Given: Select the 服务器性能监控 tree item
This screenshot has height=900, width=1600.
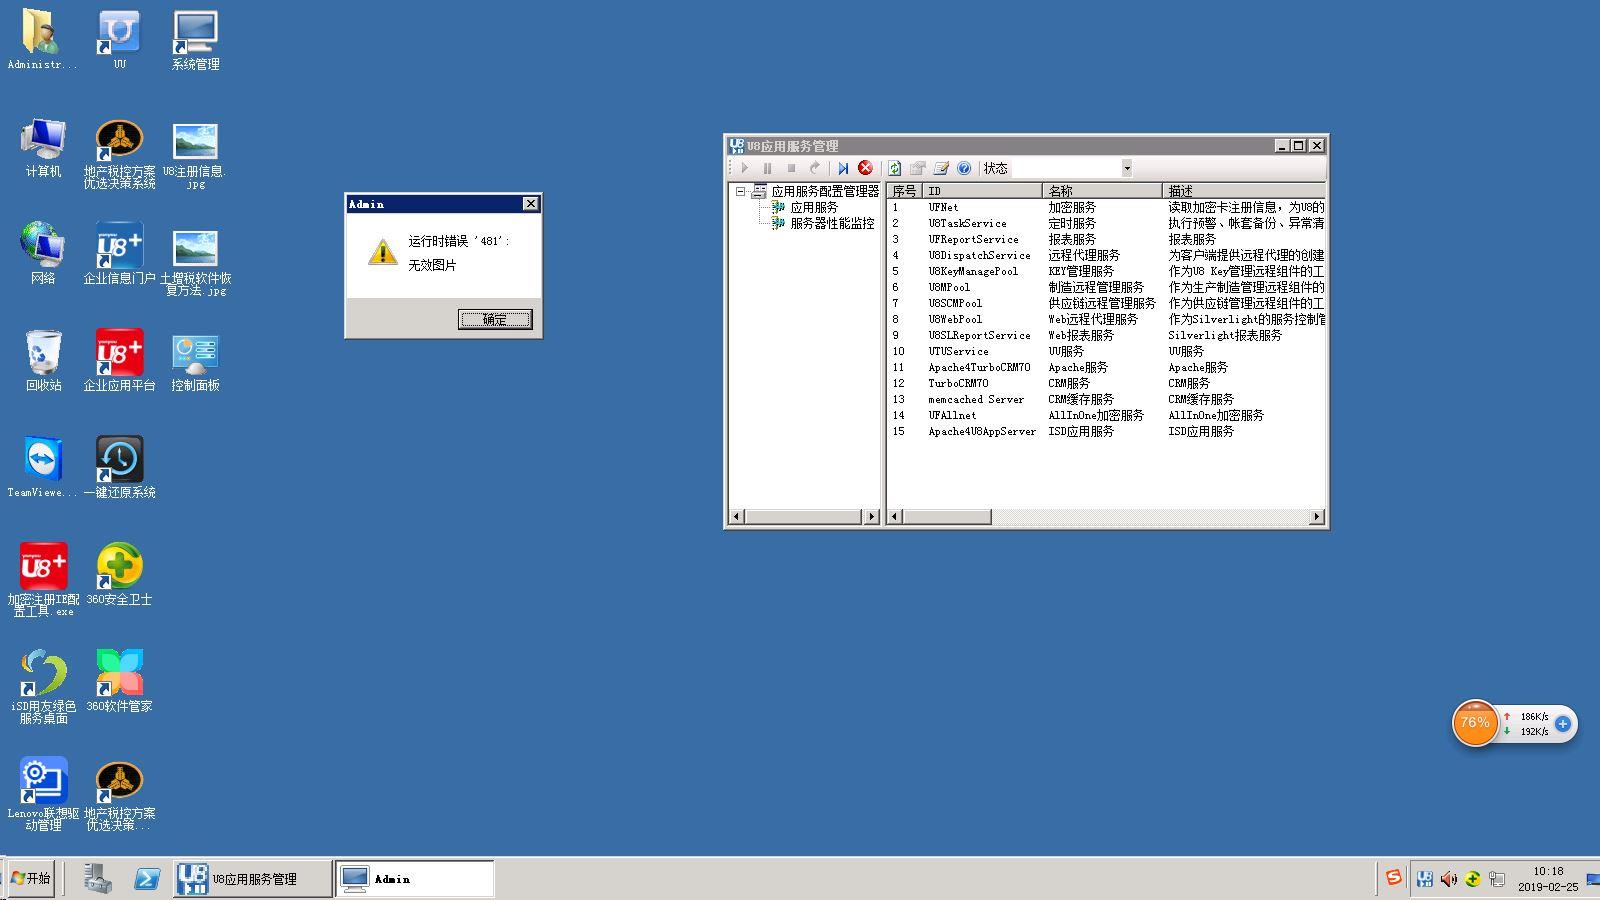Looking at the screenshot, I should point(832,223).
